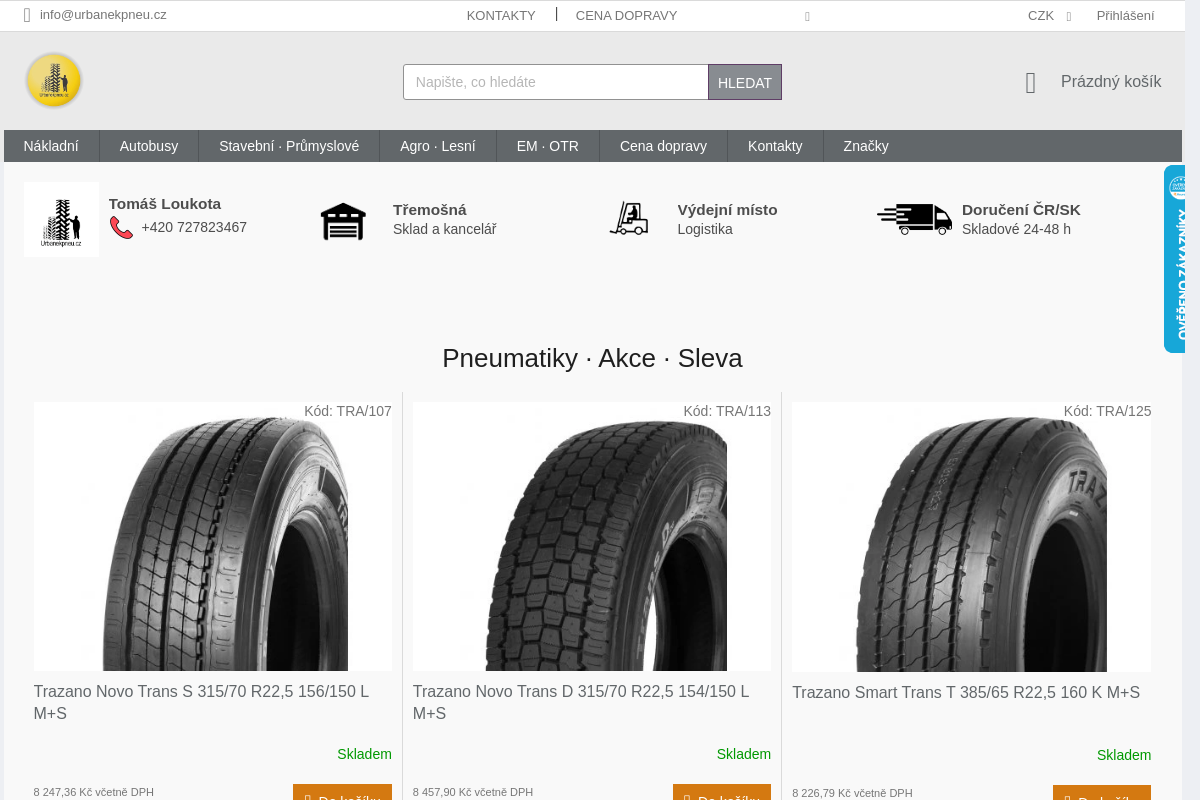Click the 'Kód: TRA/107' product code
The height and width of the screenshot is (800, 1200).
pos(348,411)
